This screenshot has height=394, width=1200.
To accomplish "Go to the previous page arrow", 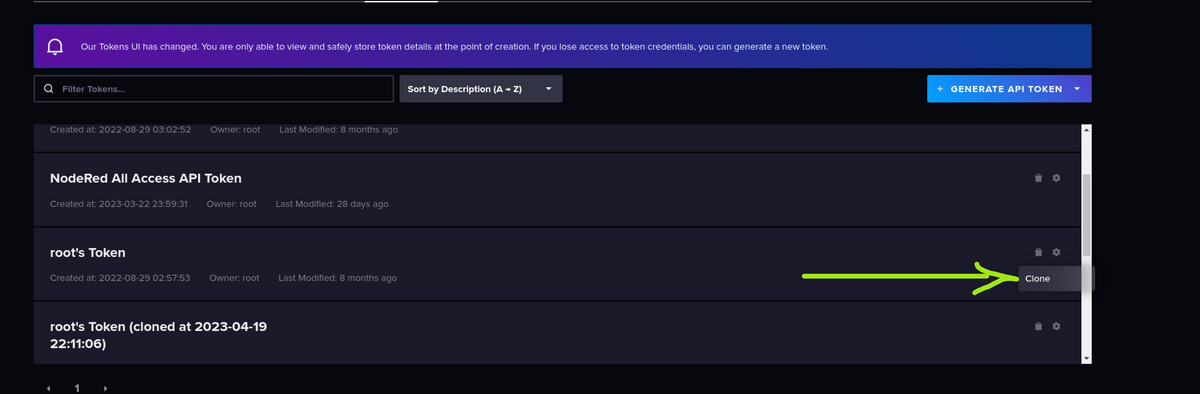I will (48, 387).
